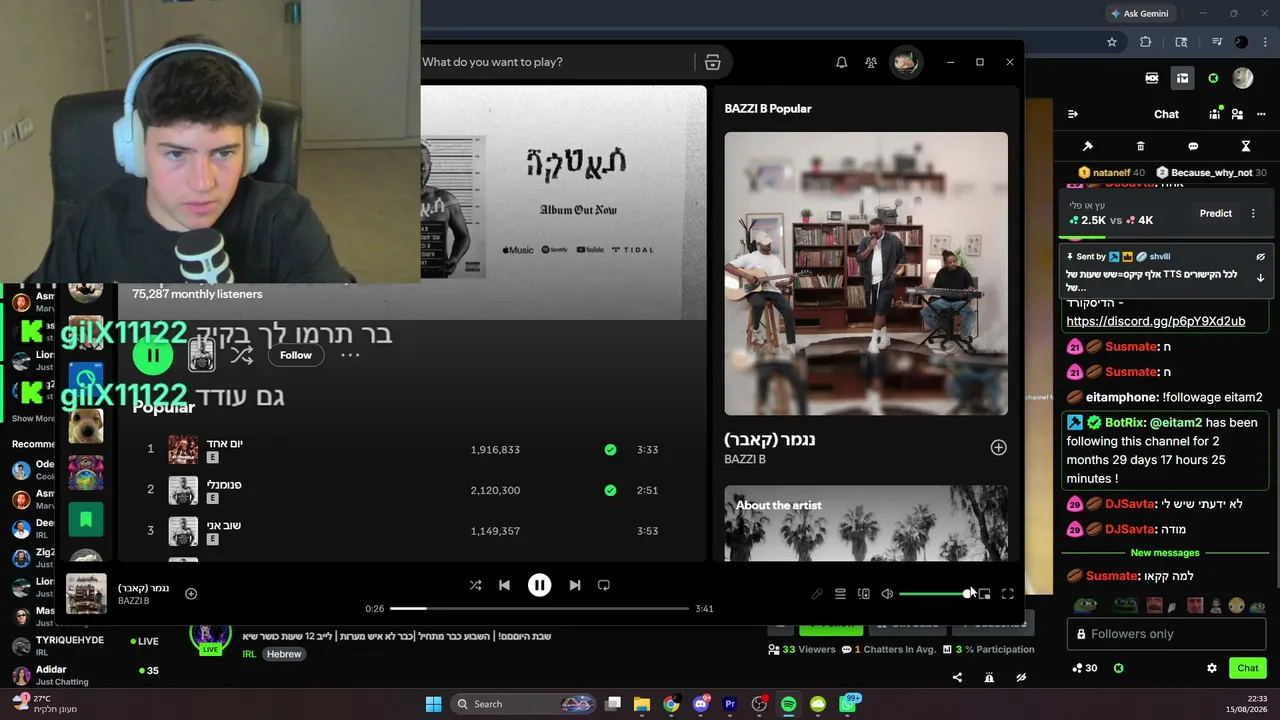The height and width of the screenshot is (720, 1280).
Task: Send message with the green Chat button
Action: pos(1248,668)
